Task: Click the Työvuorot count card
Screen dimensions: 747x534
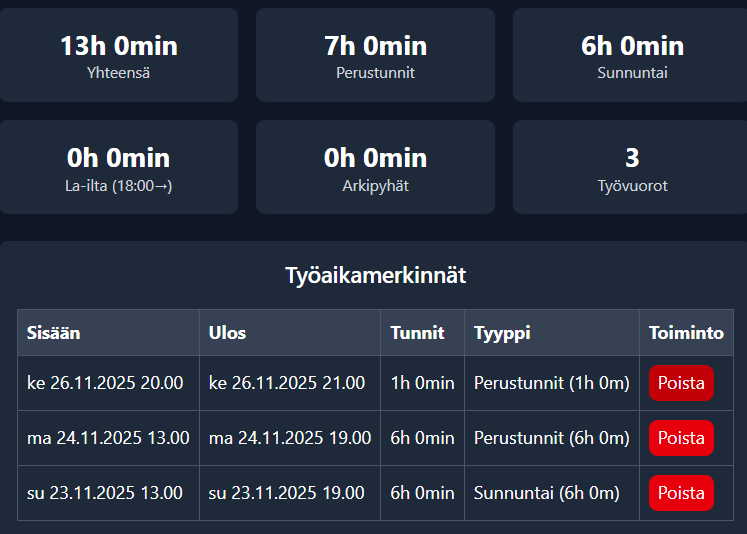Action: [631, 168]
